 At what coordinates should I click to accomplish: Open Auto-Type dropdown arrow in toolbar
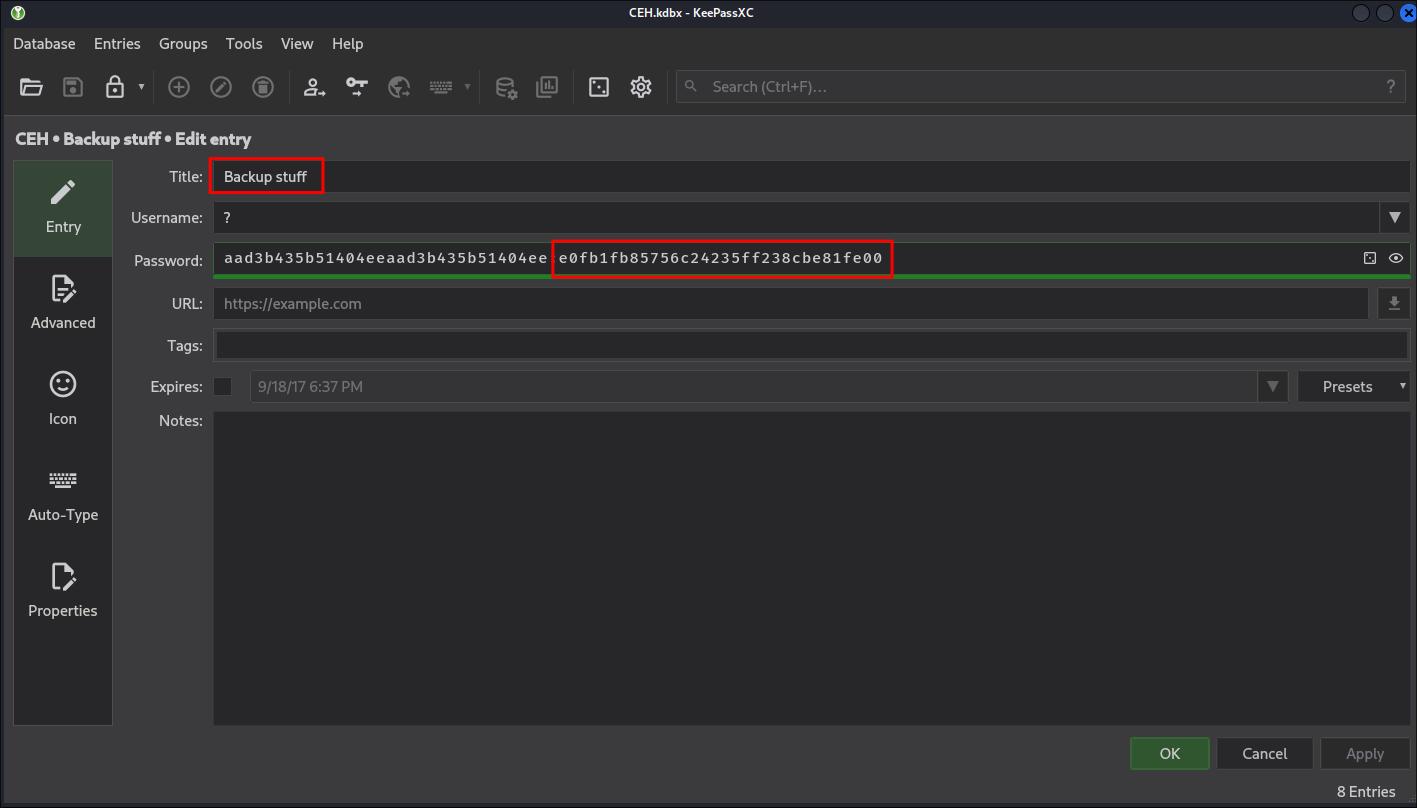(467, 87)
